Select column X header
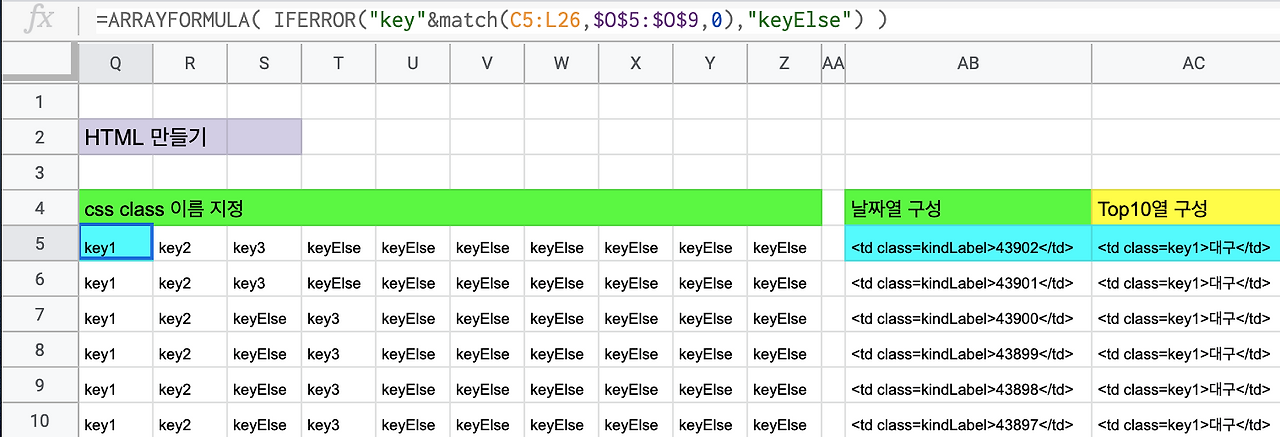Viewport: 1280px width, 437px height. pyautogui.click(x=636, y=63)
